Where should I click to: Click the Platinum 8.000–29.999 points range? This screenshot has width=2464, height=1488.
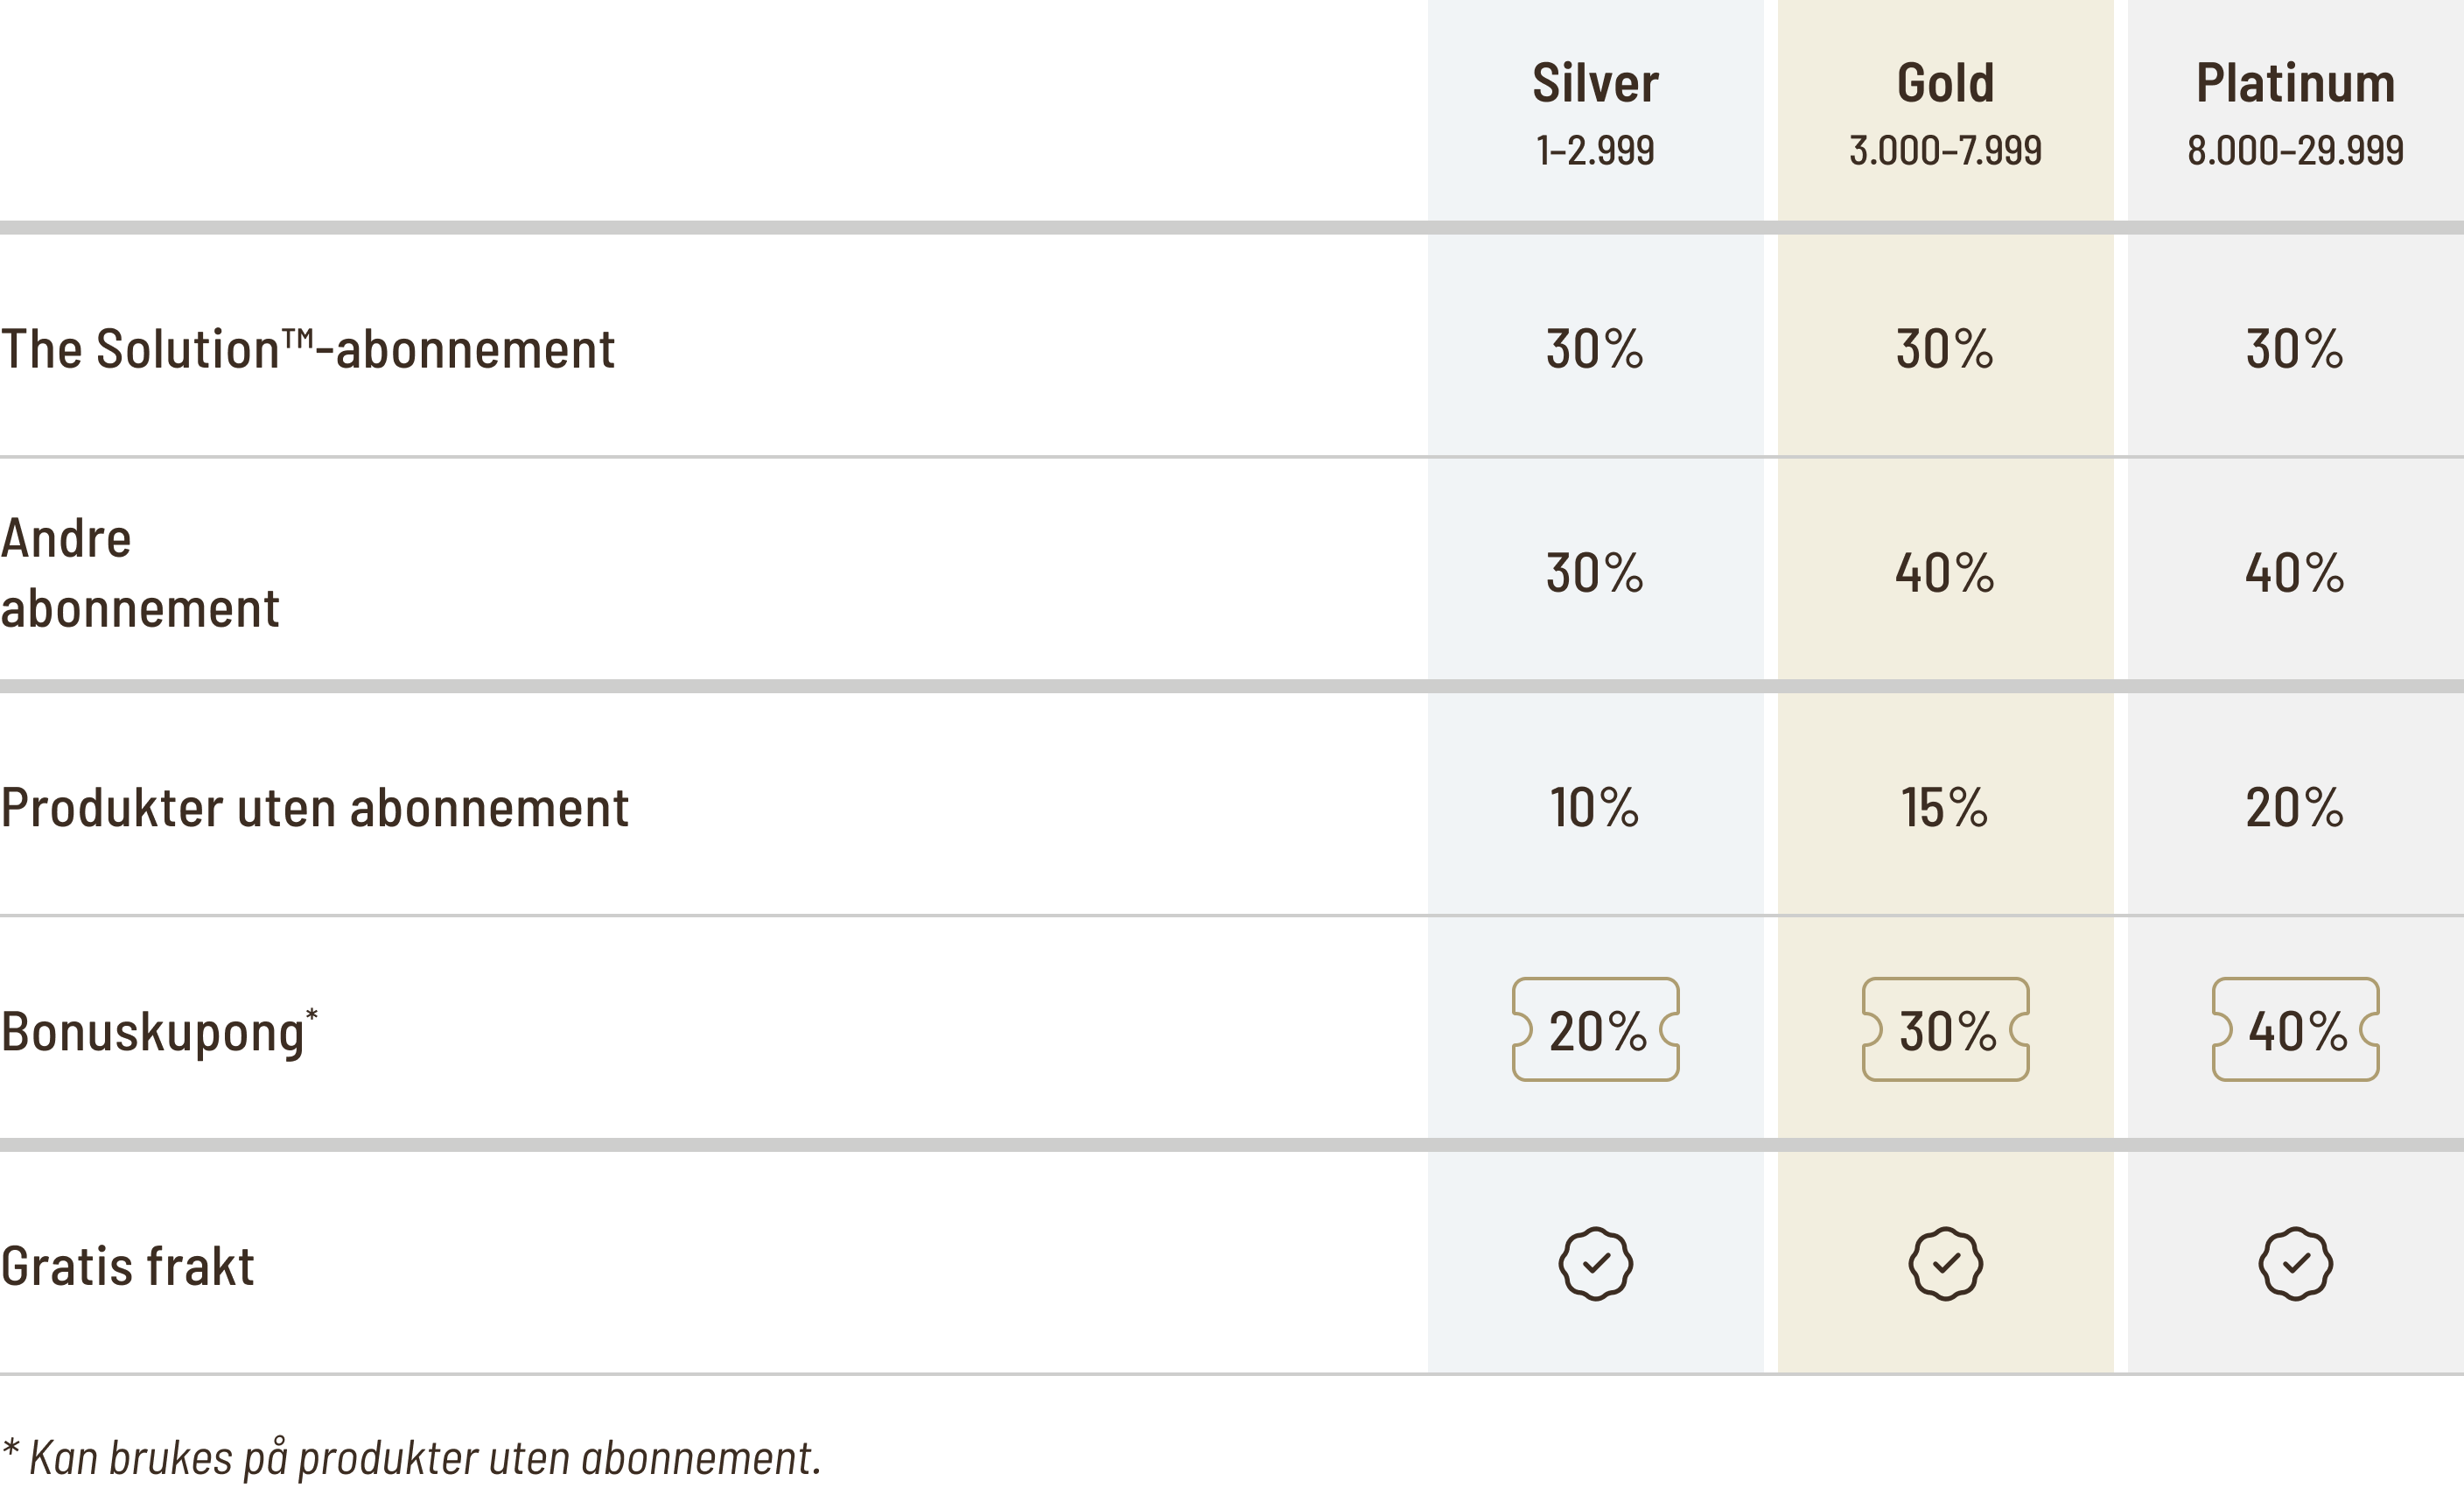click(2295, 151)
